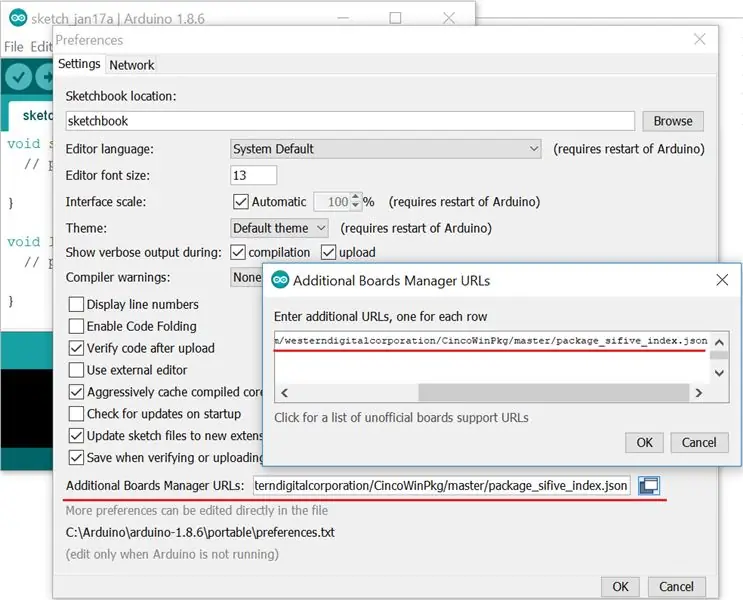Click left arrow of URL horizontal scrollbar

pyautogui.click(x=285, y=393)
